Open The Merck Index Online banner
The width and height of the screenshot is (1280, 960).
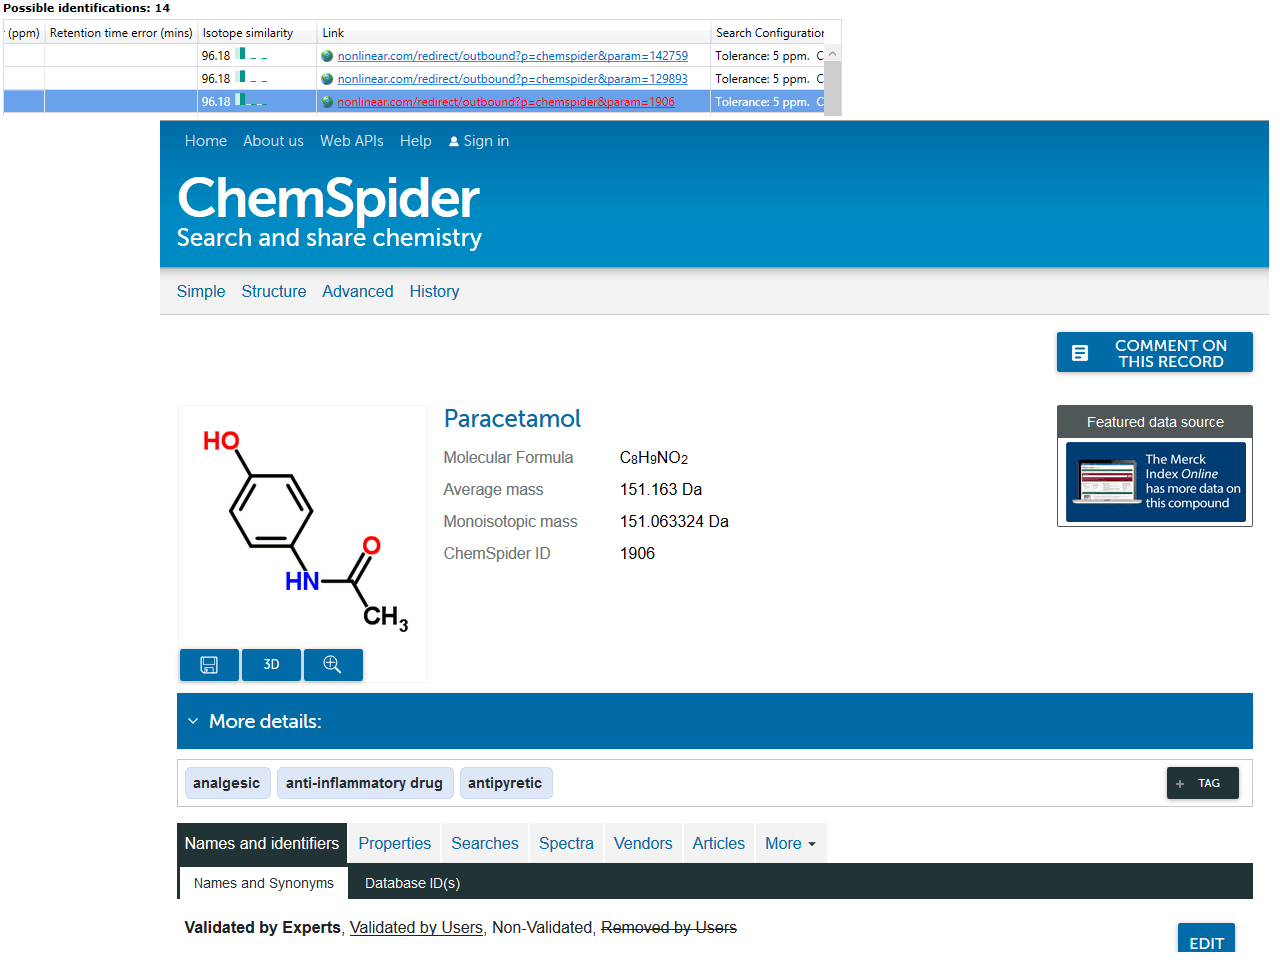coord(1156,482)
